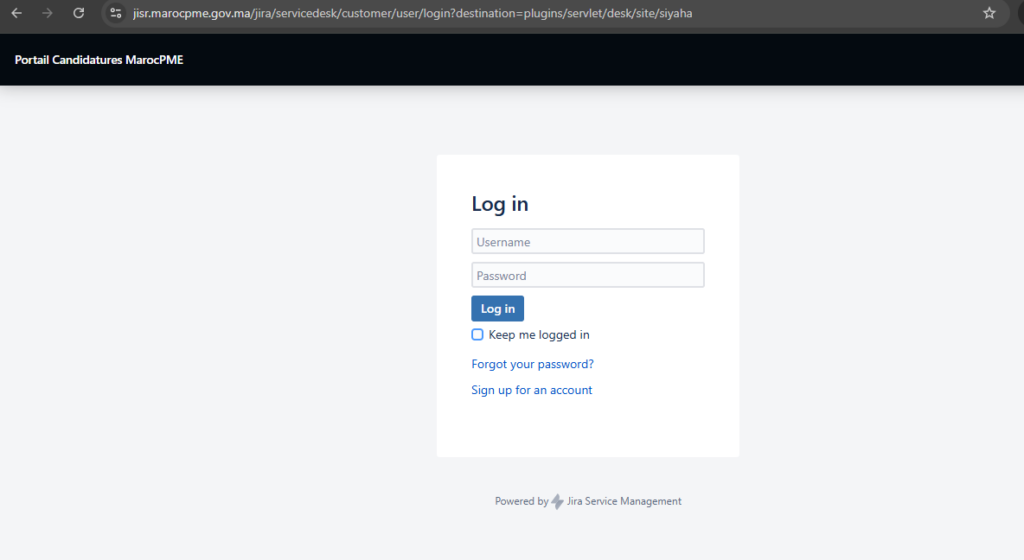
Task: Click the jisr.marocpme.gov.ma domain in URL
Action: tap(192, 14)
